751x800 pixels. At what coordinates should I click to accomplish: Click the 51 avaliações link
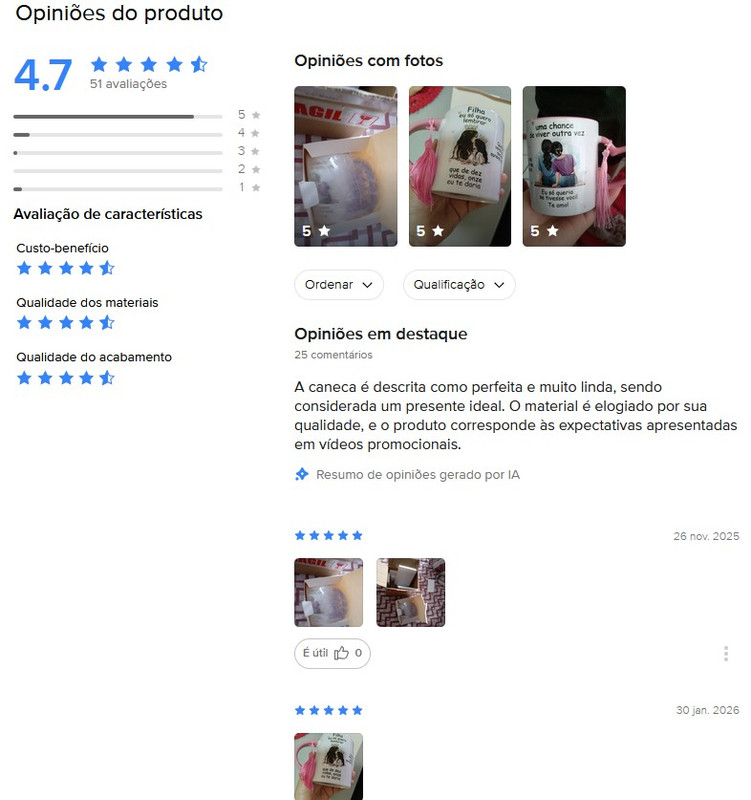[129, 84]
